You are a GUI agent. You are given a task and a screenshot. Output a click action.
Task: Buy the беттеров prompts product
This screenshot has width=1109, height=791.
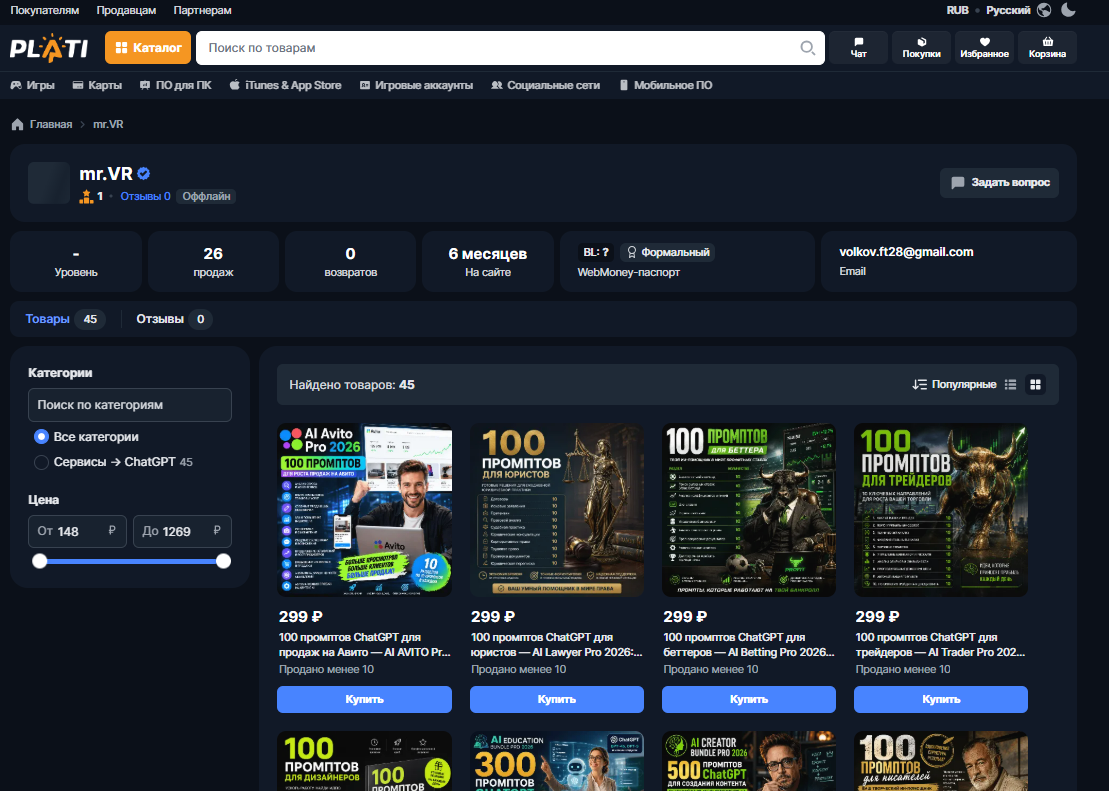pyautogui.click(x=749, y=699)
